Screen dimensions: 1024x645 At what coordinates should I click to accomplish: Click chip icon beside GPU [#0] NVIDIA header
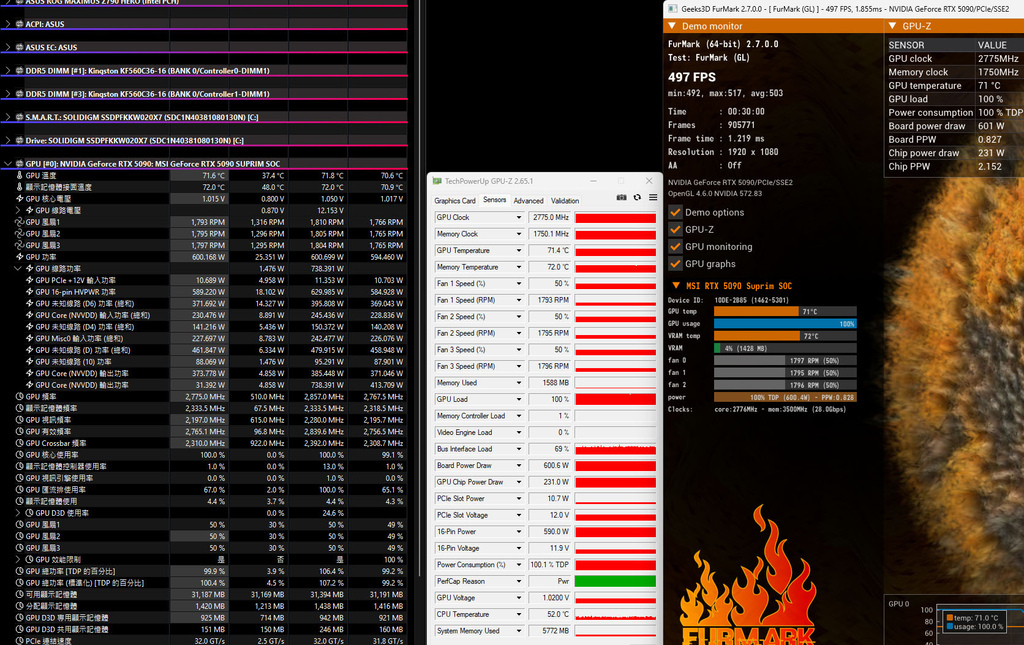20,164
